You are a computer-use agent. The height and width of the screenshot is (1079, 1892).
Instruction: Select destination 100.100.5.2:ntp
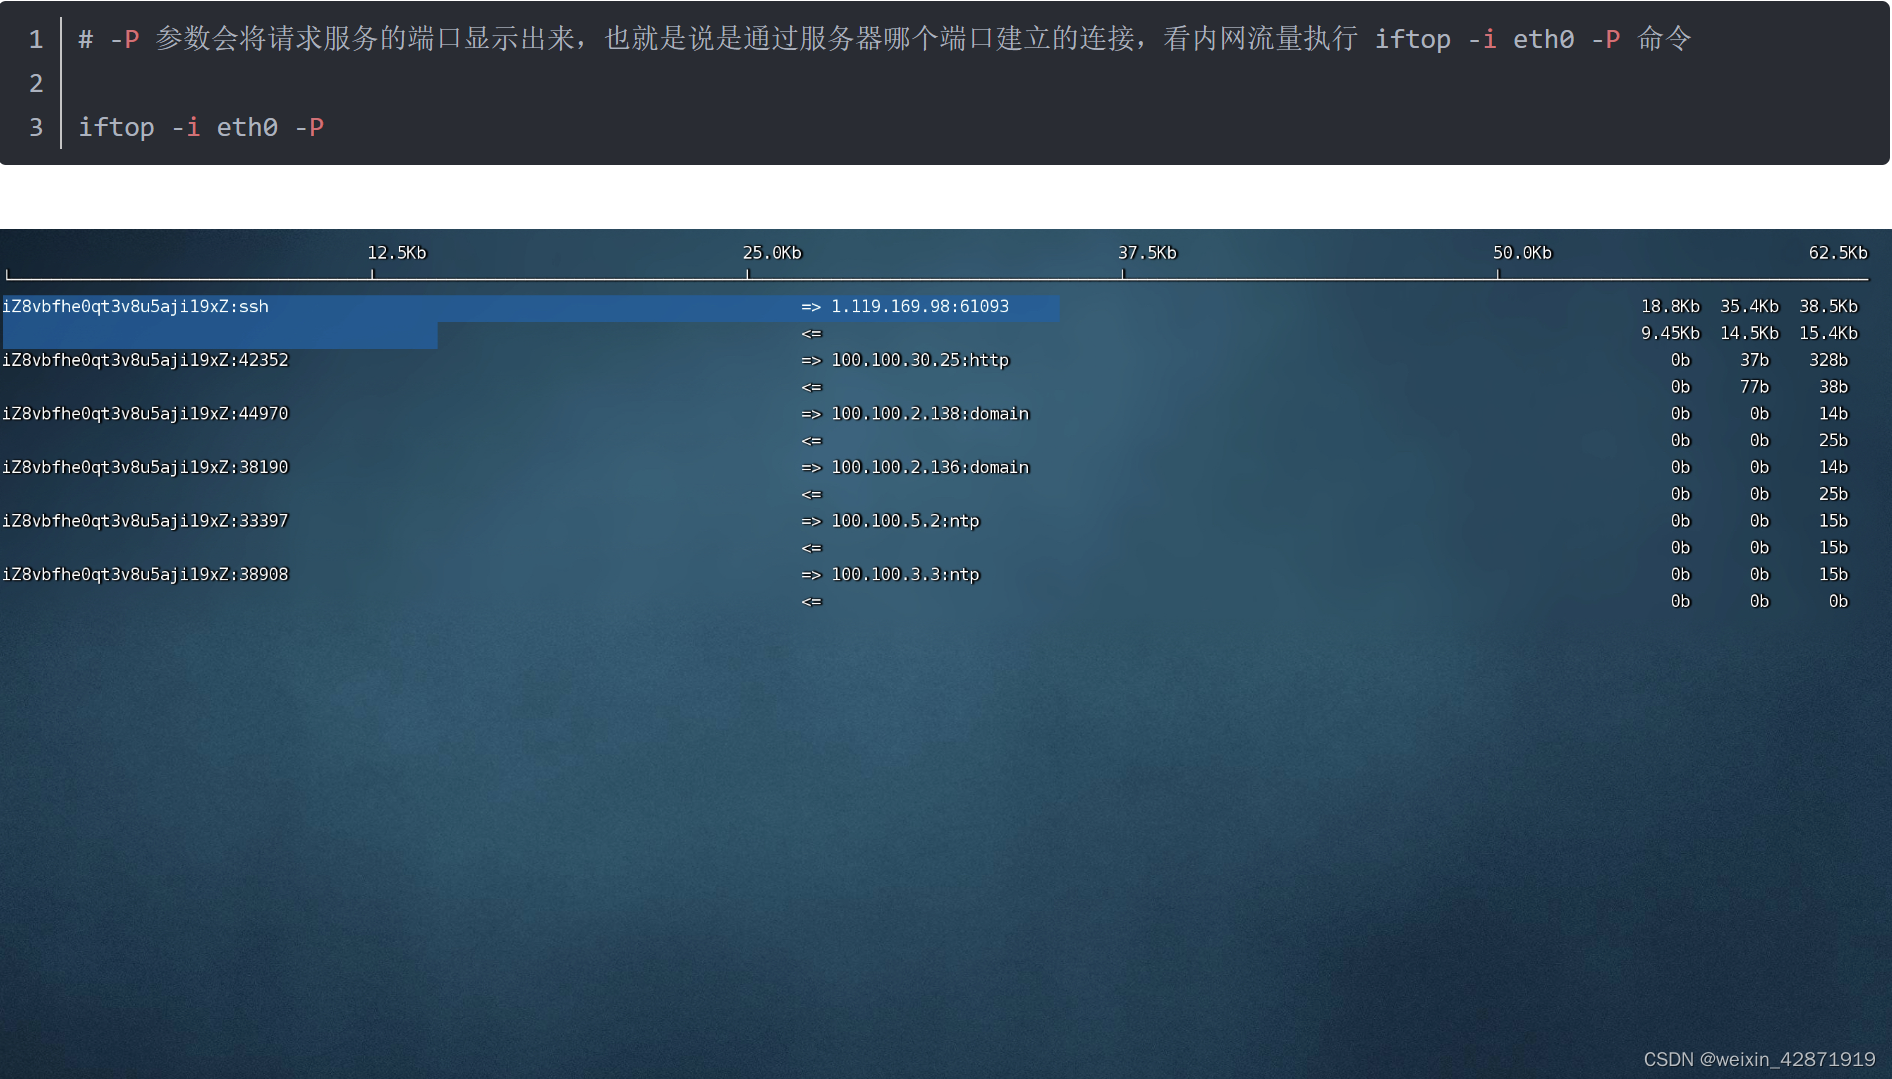[x=905, y=521]
